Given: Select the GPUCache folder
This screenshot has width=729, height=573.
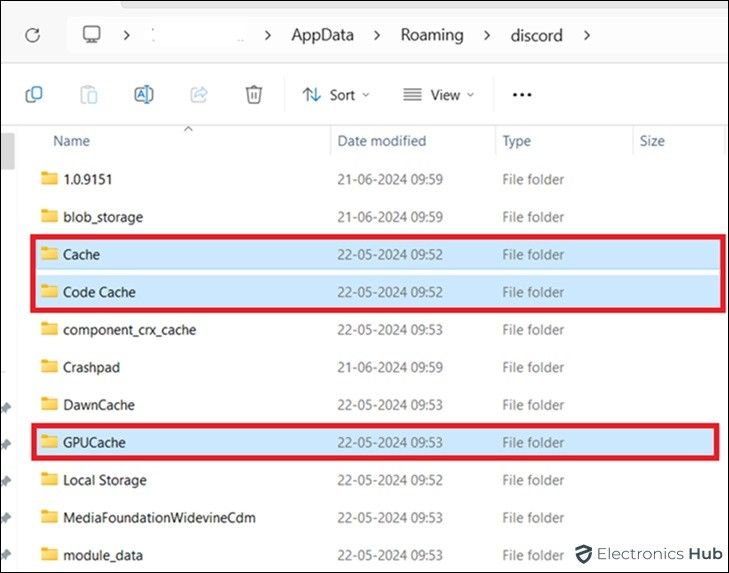Looking at the screenshot, I should tap(94, 442).
